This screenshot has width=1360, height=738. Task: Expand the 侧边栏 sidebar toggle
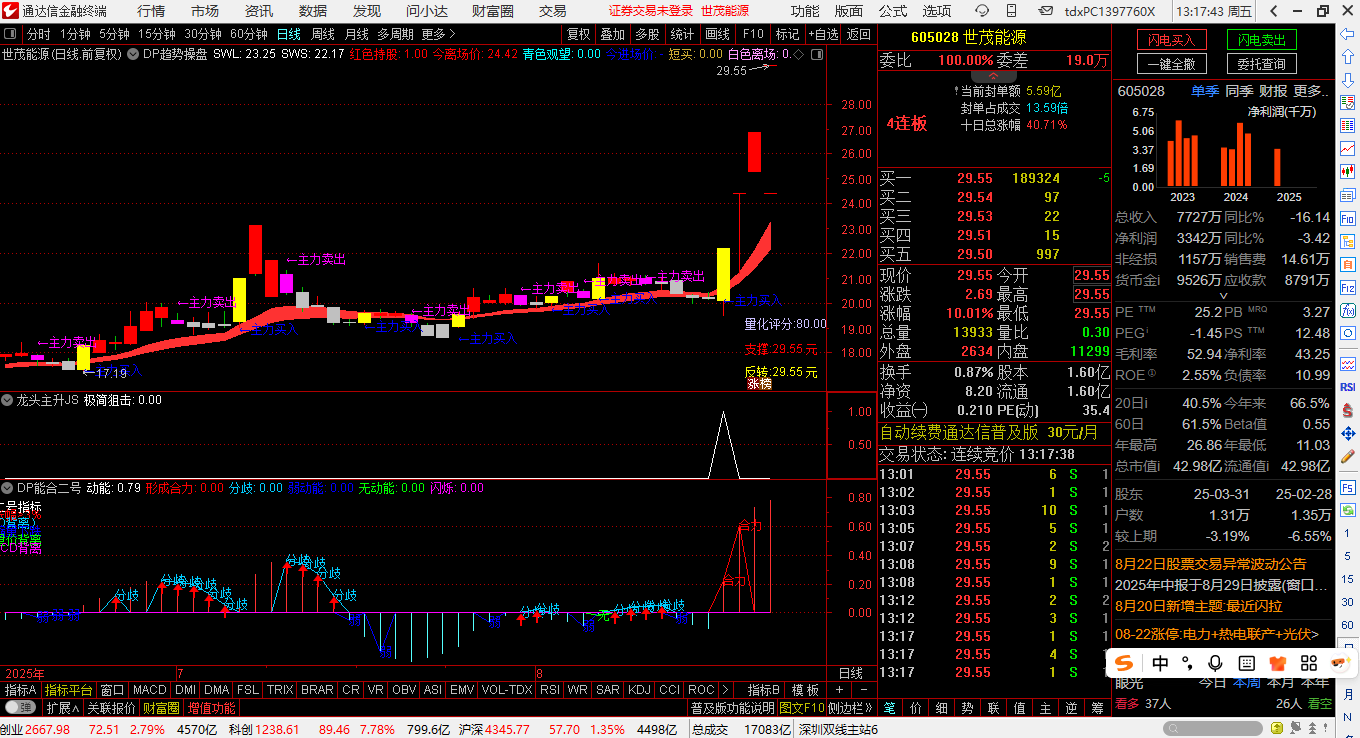pos(852,708)
